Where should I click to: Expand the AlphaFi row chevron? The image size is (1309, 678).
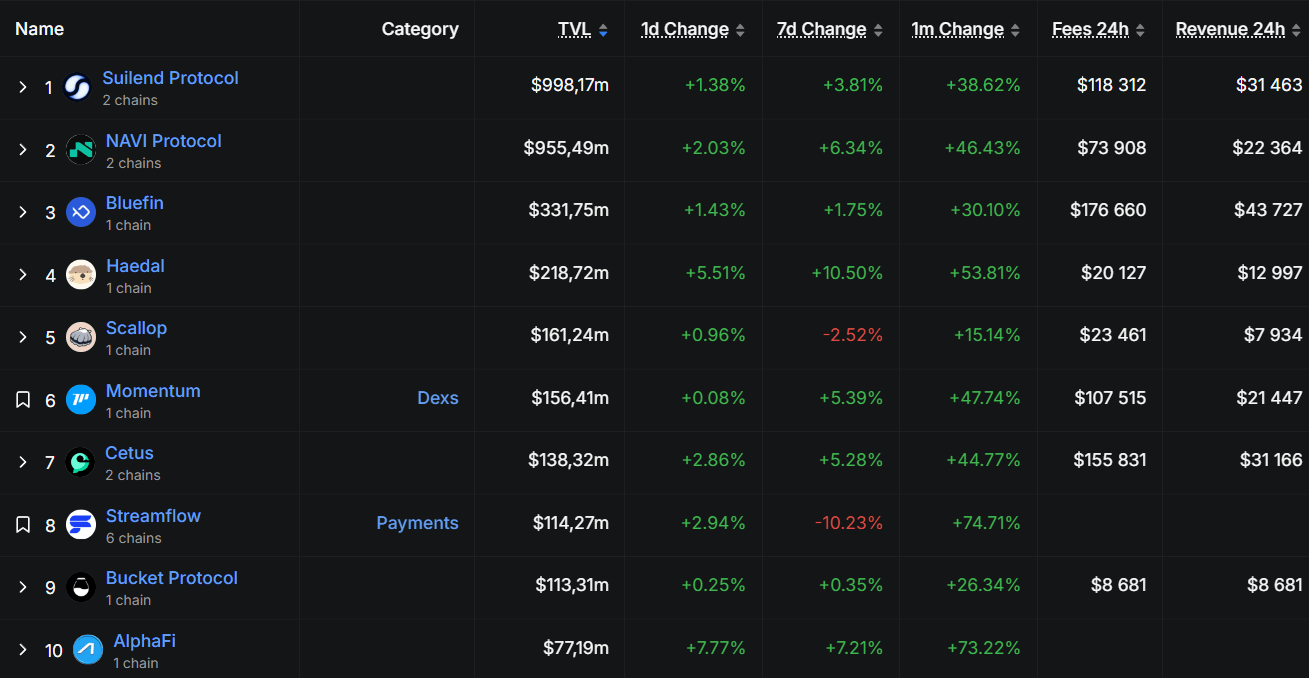23,650
